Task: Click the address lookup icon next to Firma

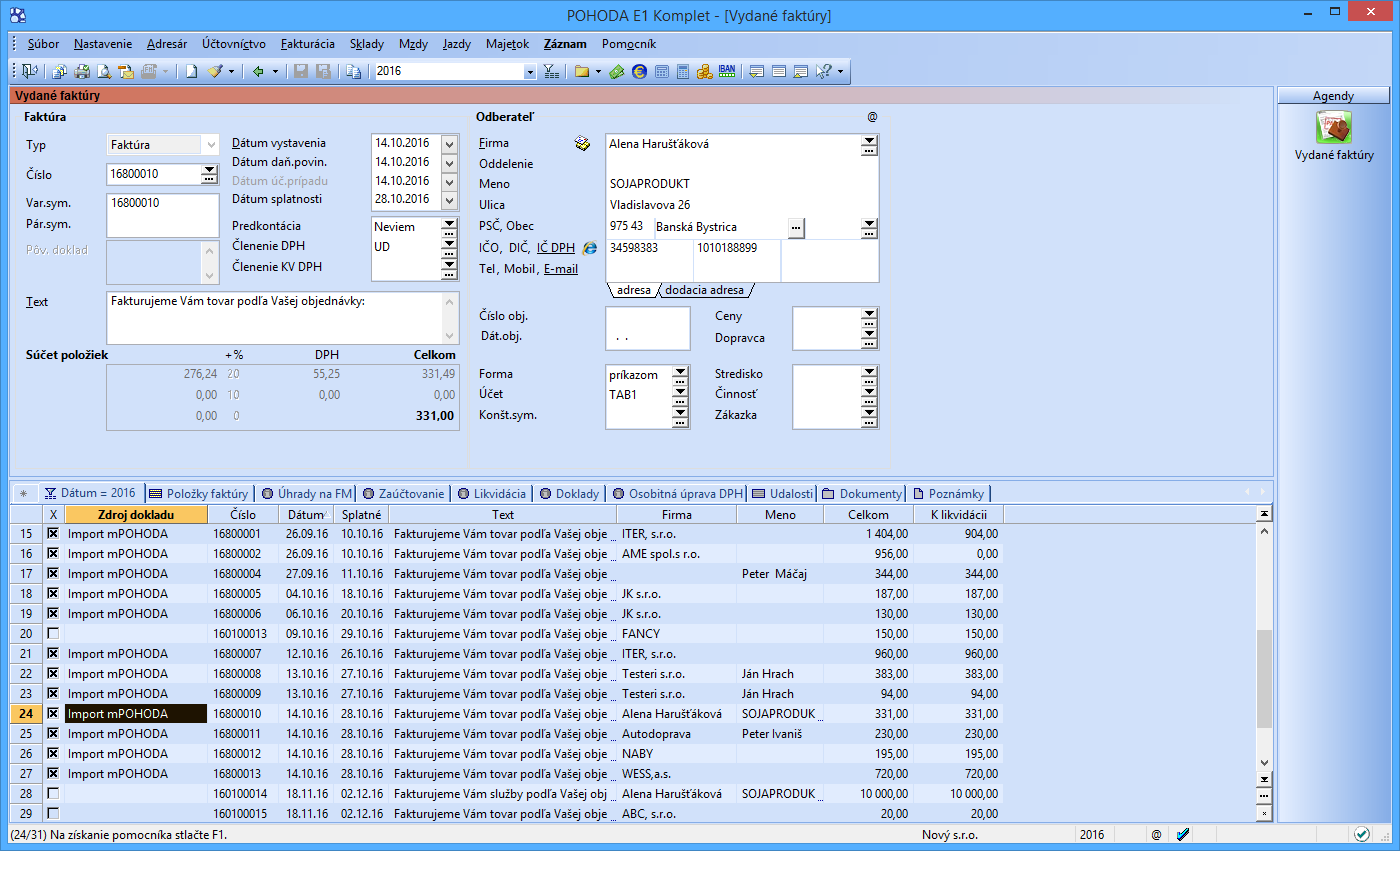Action: (x=582, y=144)
